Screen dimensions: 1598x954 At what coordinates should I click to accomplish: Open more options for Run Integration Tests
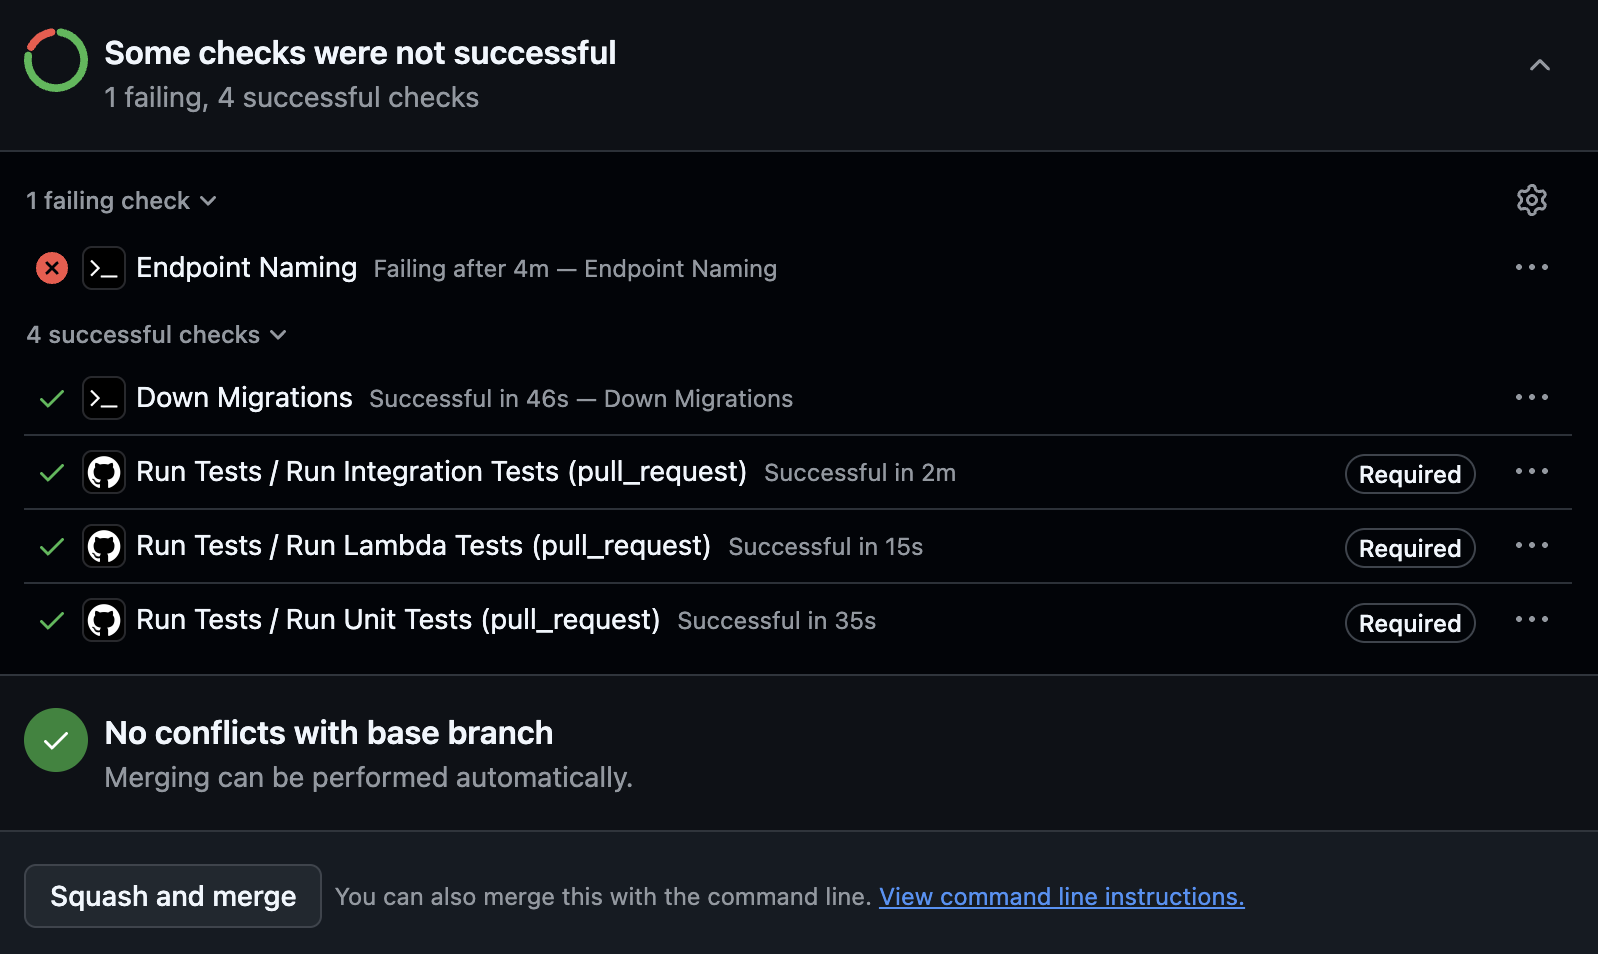[x=1531, y=471]
